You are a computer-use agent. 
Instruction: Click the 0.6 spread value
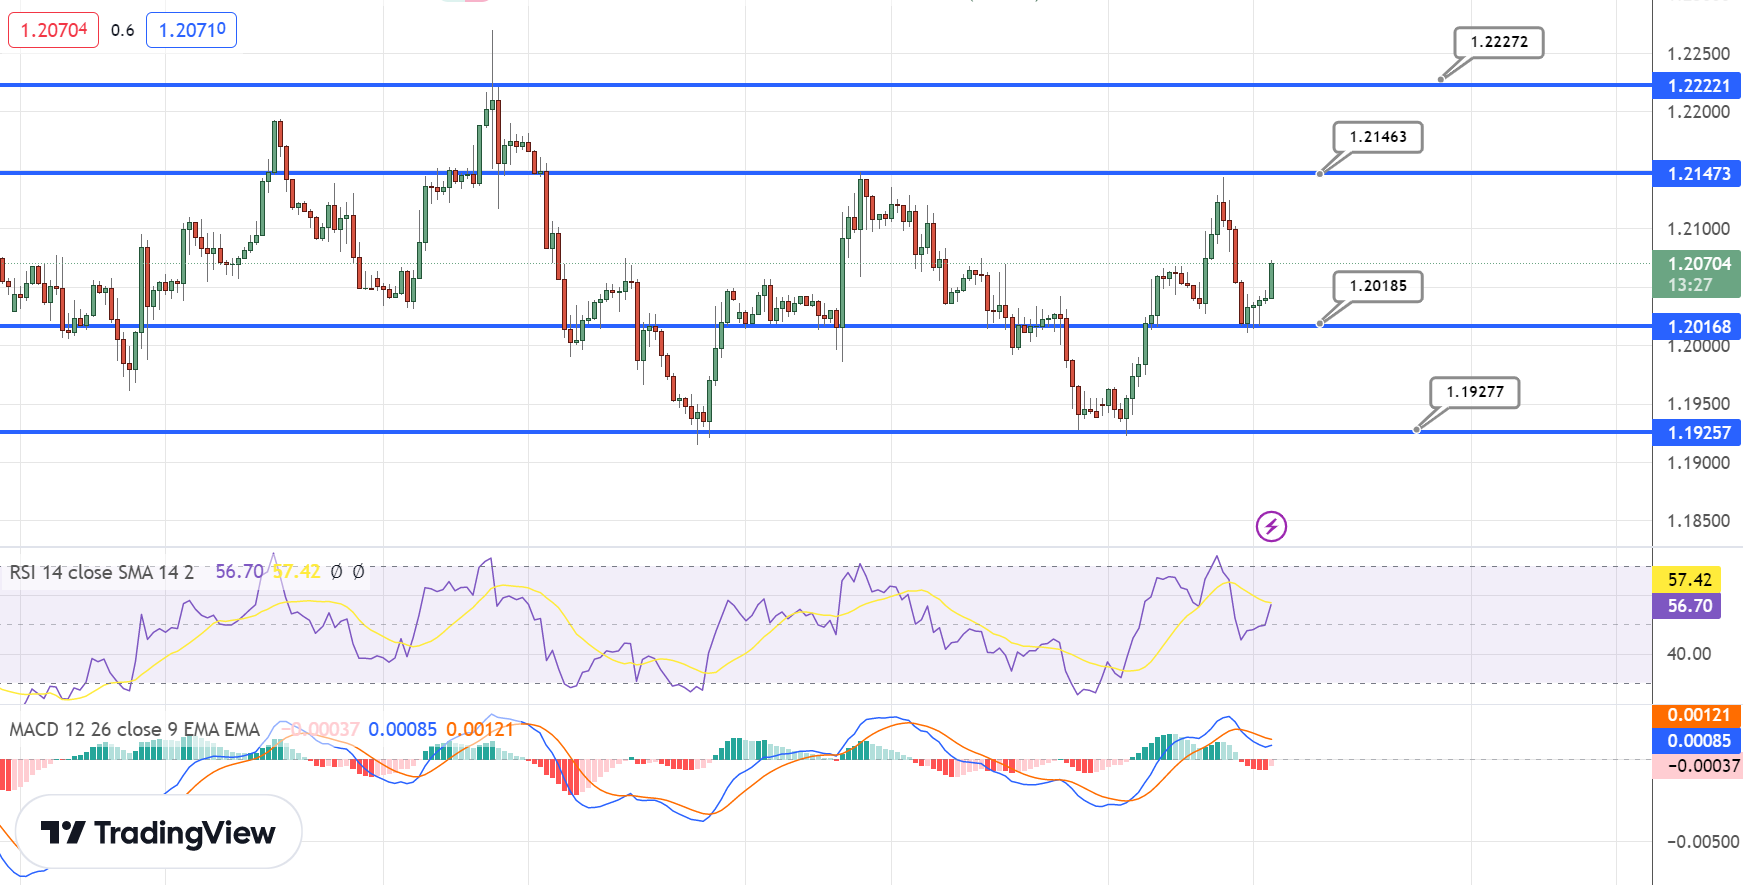123,30
